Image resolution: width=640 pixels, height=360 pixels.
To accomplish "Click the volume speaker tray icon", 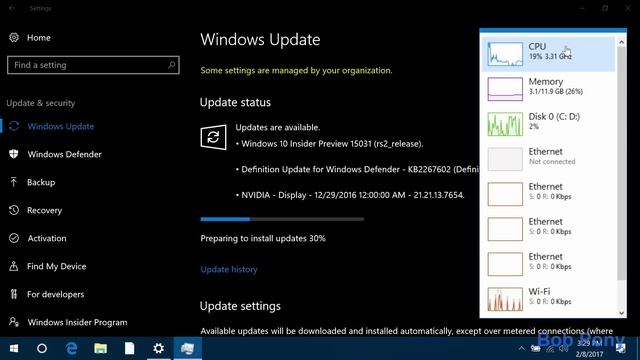I will tap(564, 348).
